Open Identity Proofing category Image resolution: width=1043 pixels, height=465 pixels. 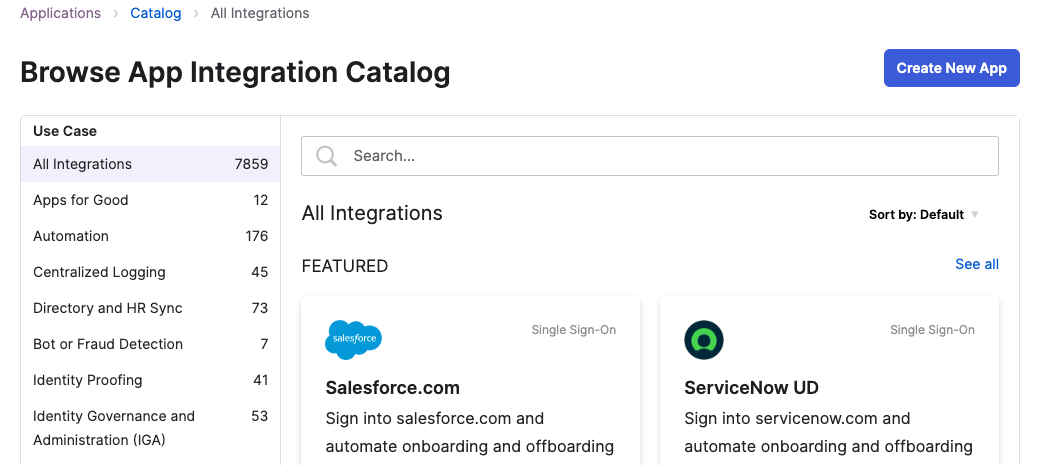[150, 380]
